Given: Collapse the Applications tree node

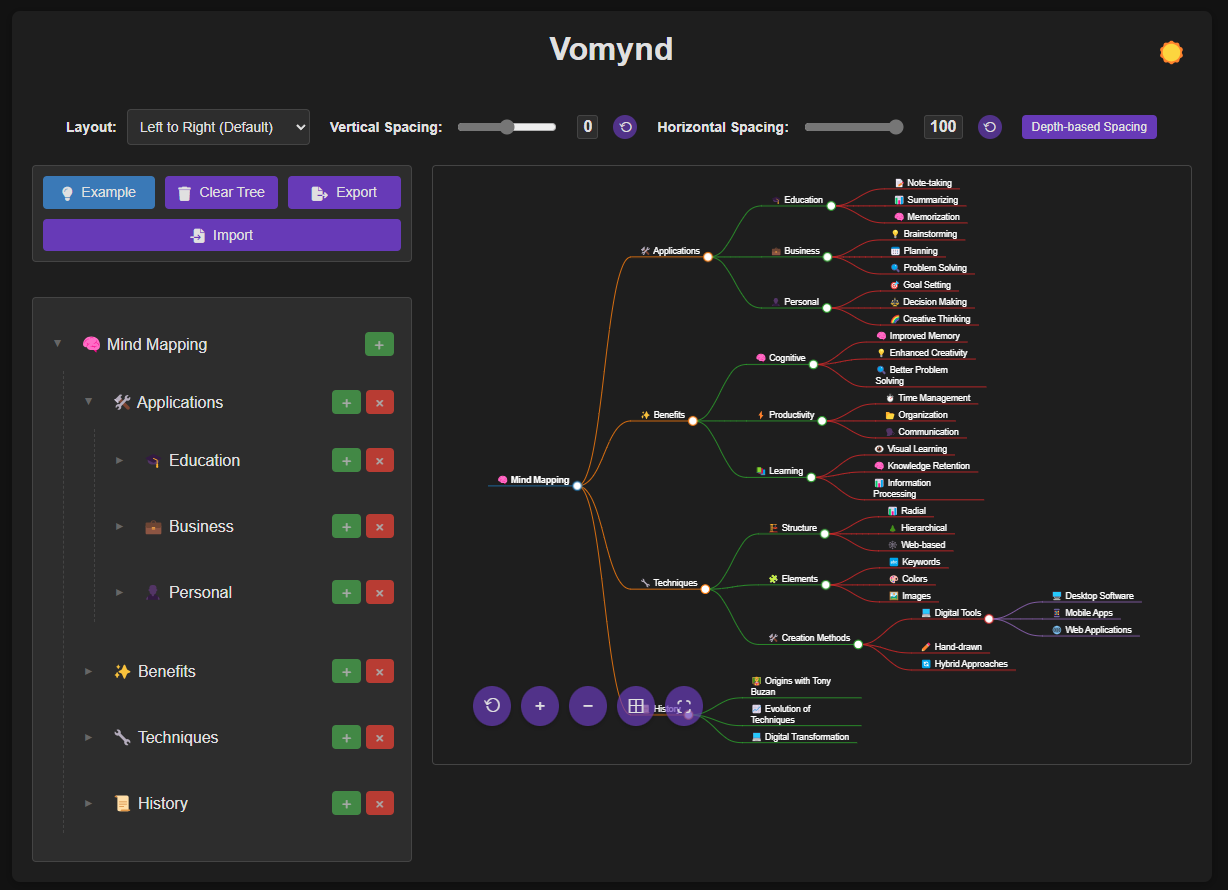Looking at the screenshot, I should click(x=89, y=402).
